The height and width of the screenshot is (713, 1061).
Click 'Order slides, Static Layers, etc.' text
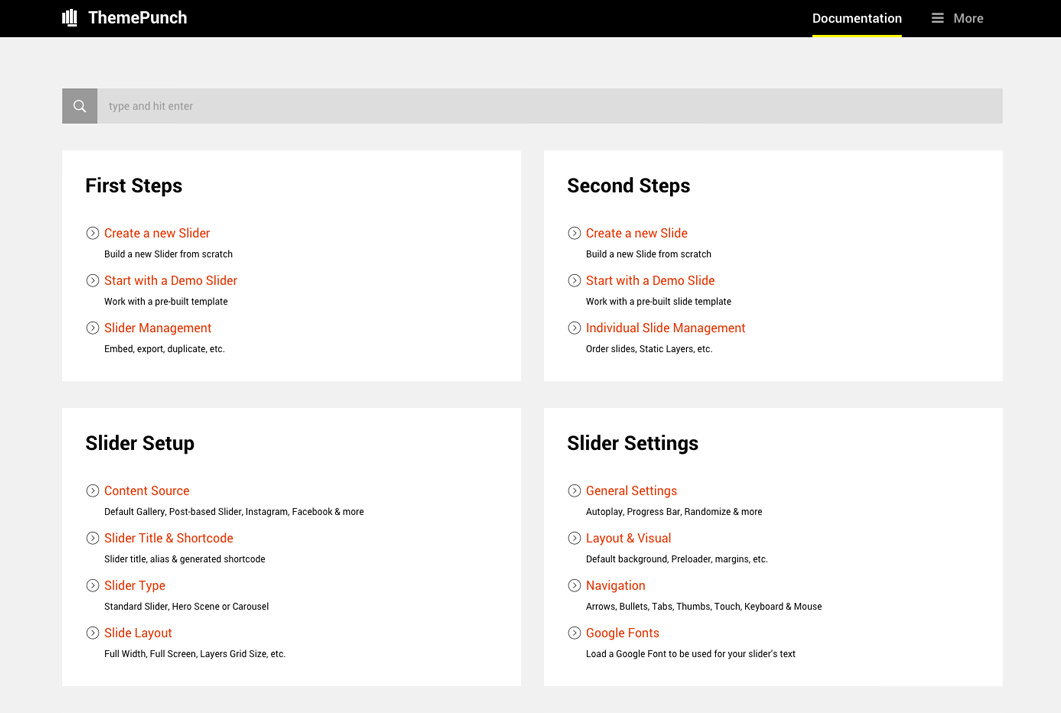[x=649, y=349]
